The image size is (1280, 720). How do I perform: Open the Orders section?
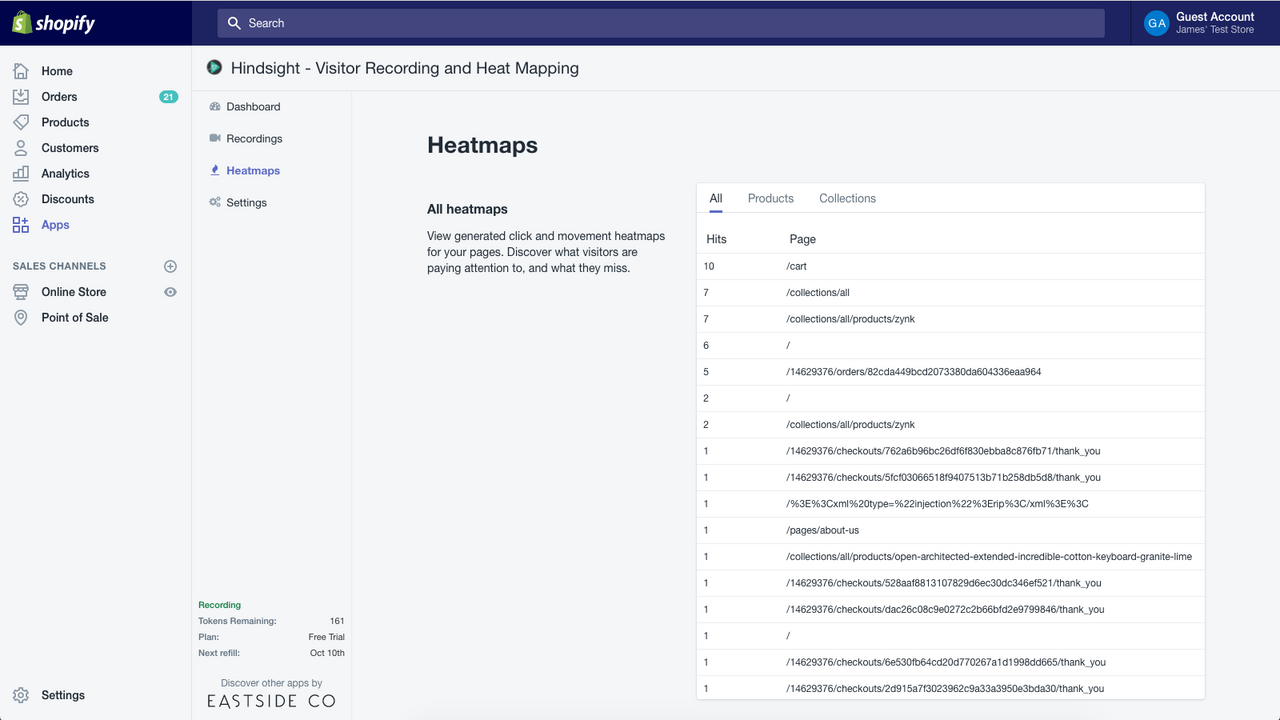point(59,97)
